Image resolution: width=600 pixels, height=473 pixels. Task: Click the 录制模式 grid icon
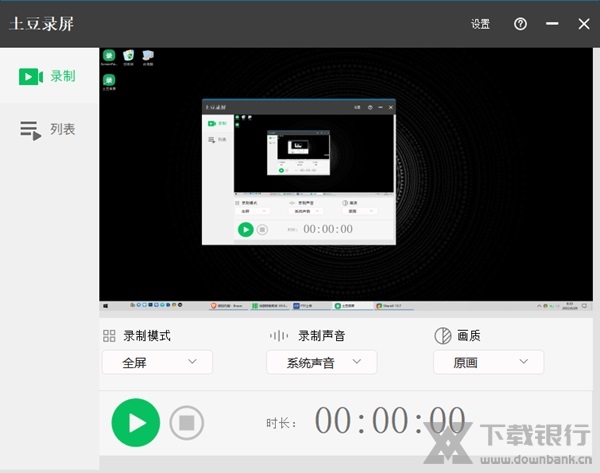pos(109,336)
